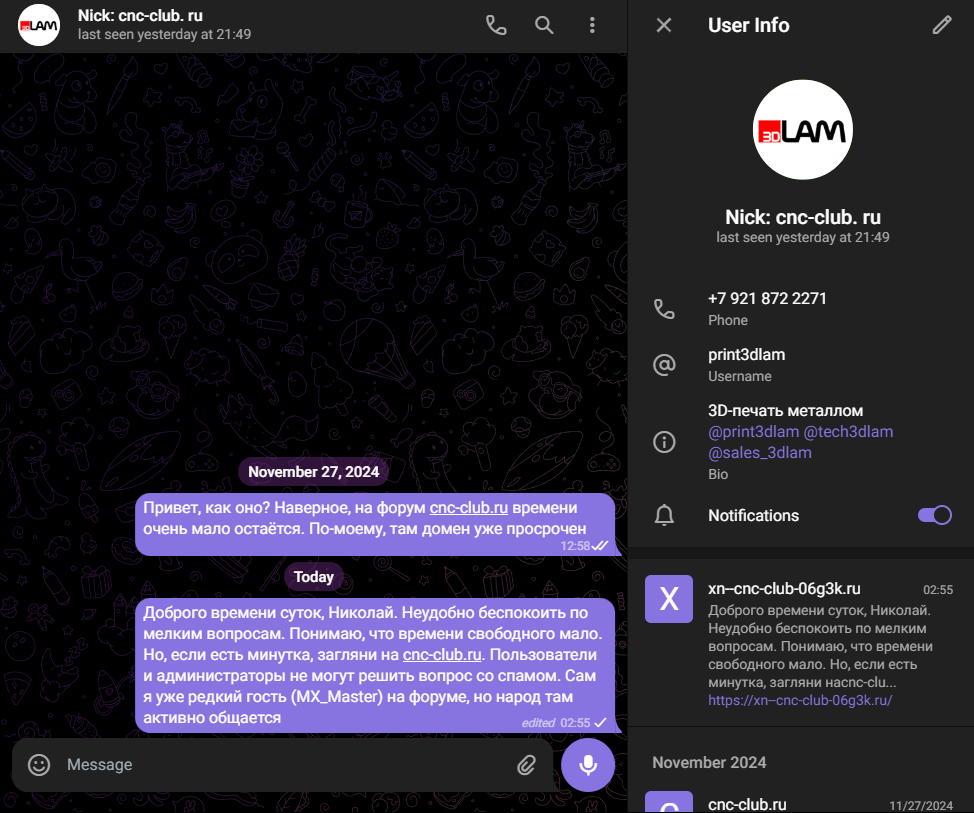Open the cnc-club.ru link in November 27 message
Viewport: 974px width, 813px height.
pos(469,507)
